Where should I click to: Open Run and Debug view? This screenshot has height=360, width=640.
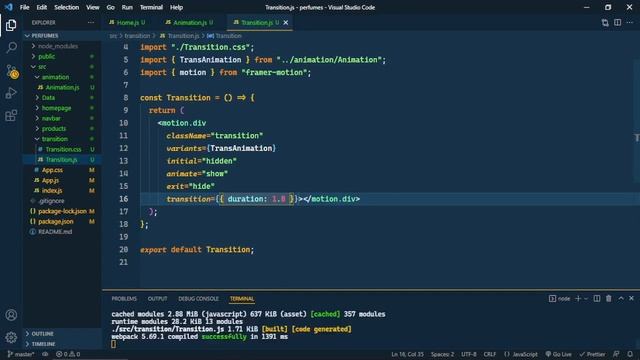click(x=11, y=93)
